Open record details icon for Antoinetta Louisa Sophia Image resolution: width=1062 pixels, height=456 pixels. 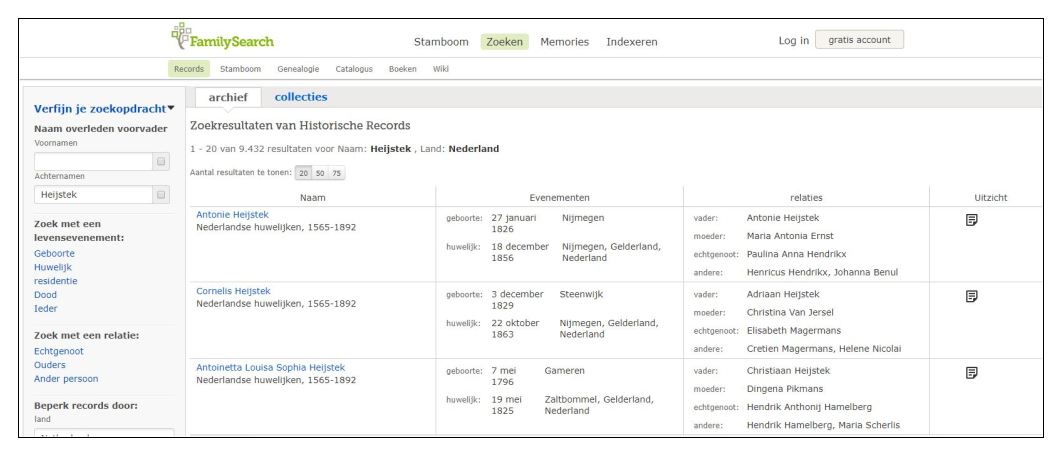click(970, 373)
